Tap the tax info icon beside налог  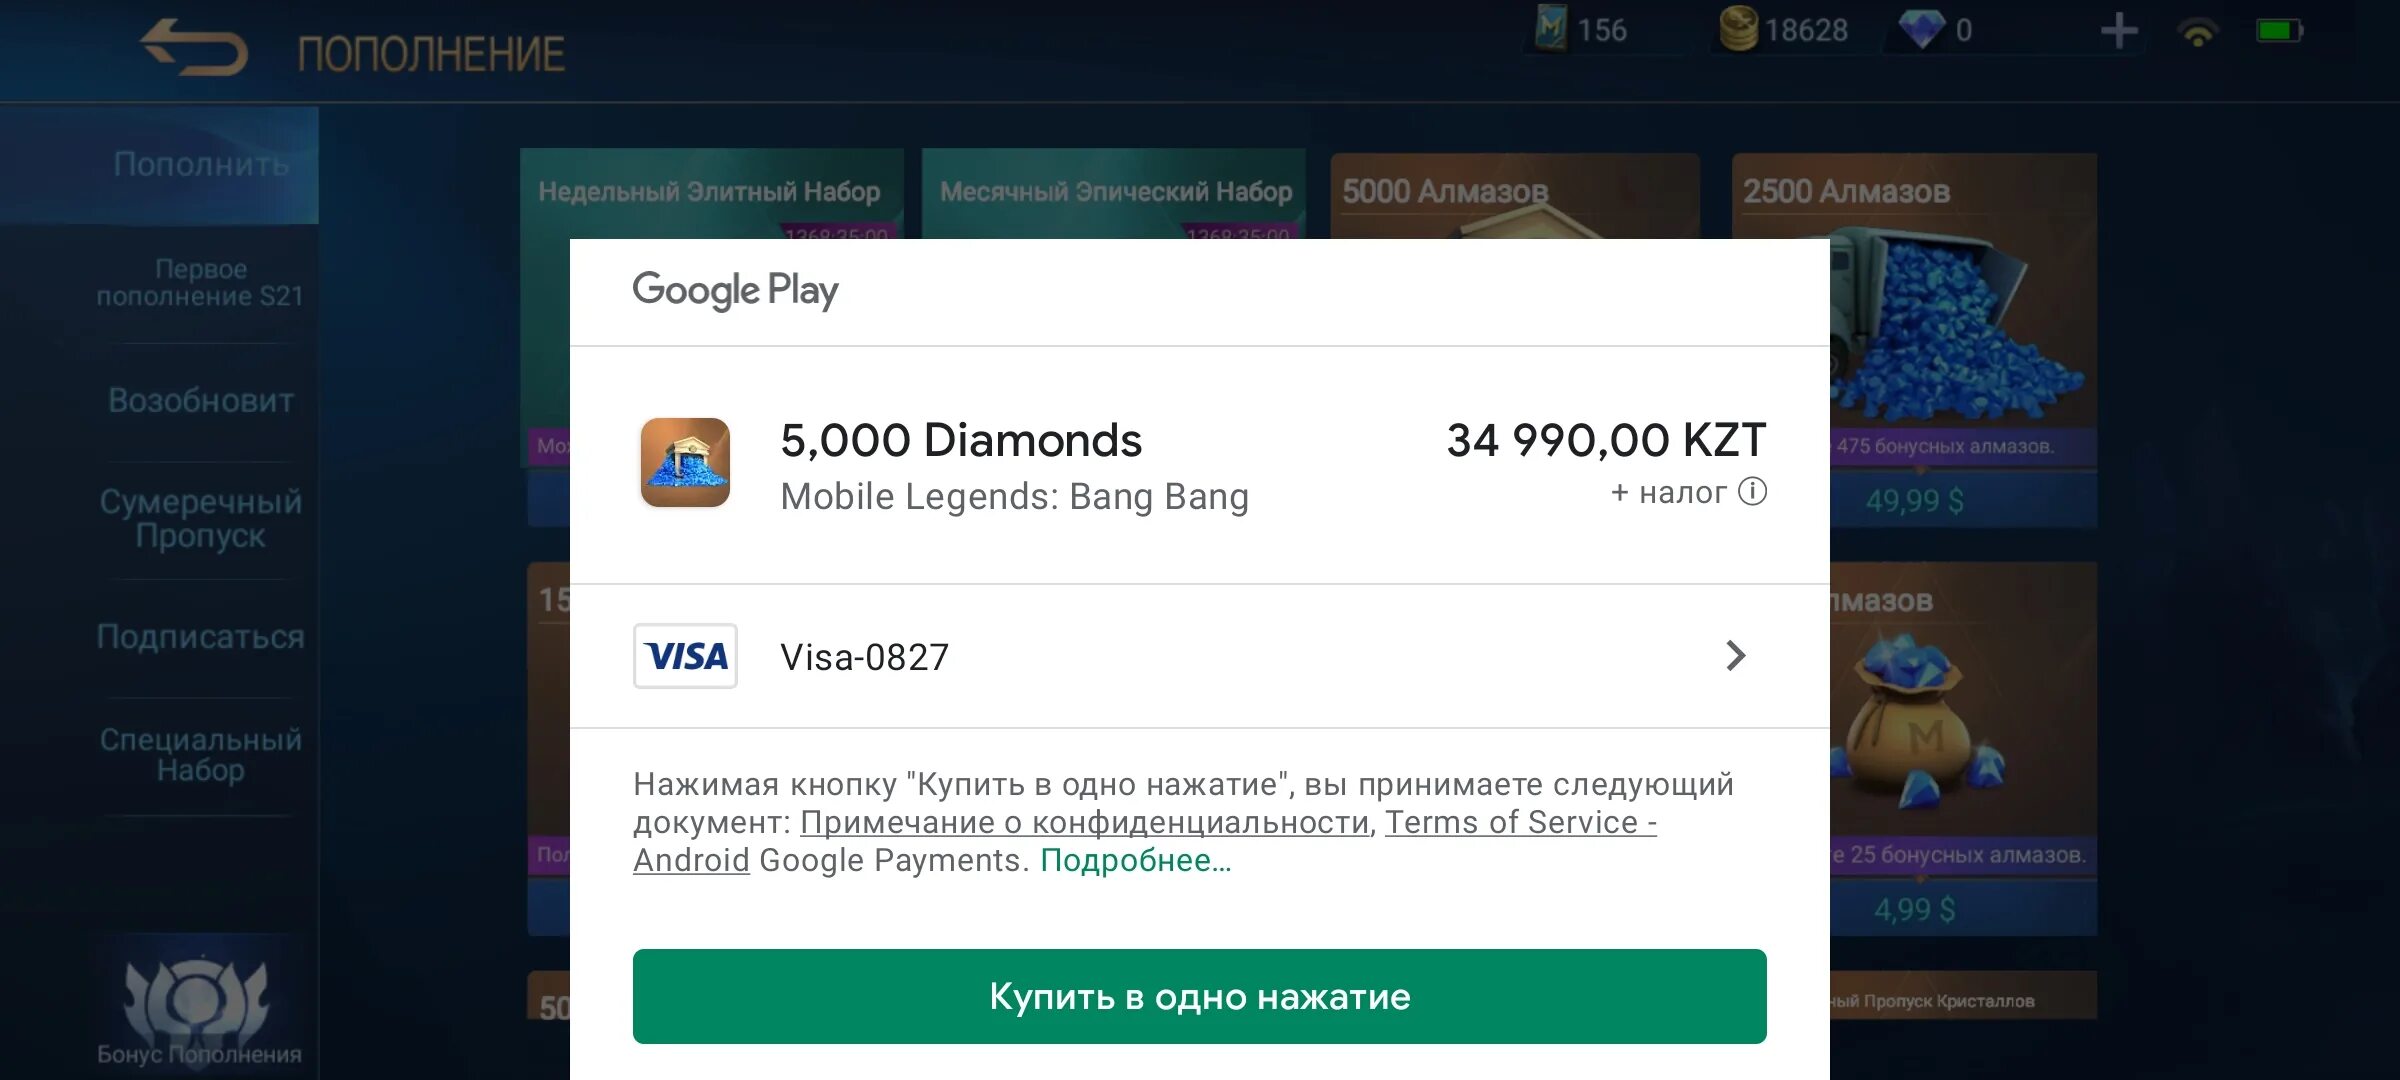point(1752,491)
